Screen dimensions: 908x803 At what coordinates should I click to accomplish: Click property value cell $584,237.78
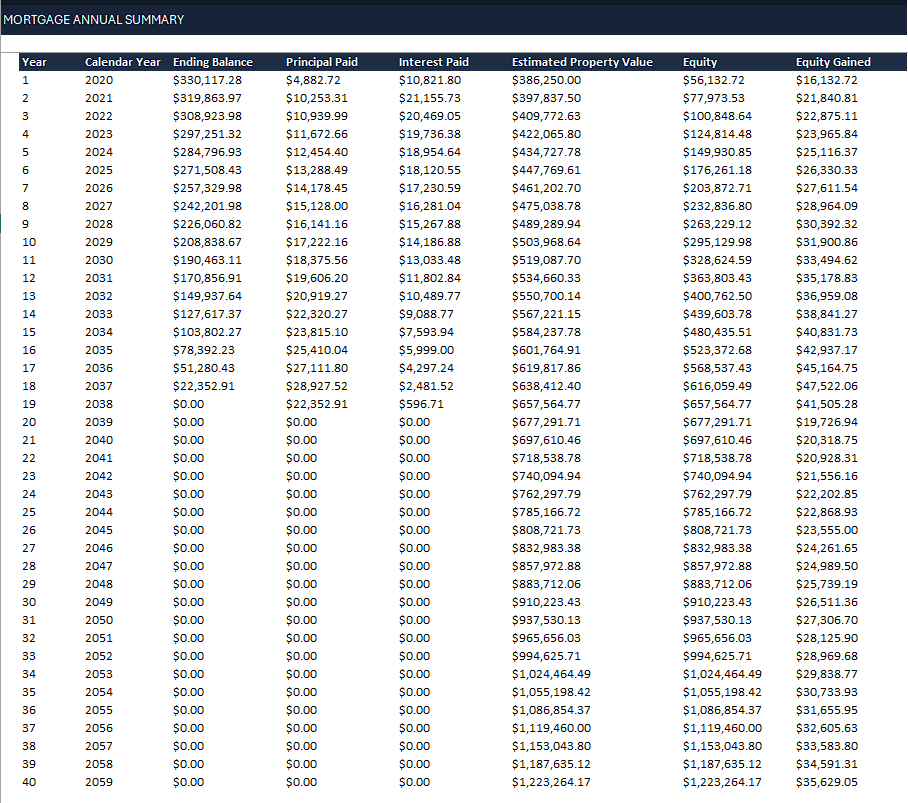(x=546, y=332)
